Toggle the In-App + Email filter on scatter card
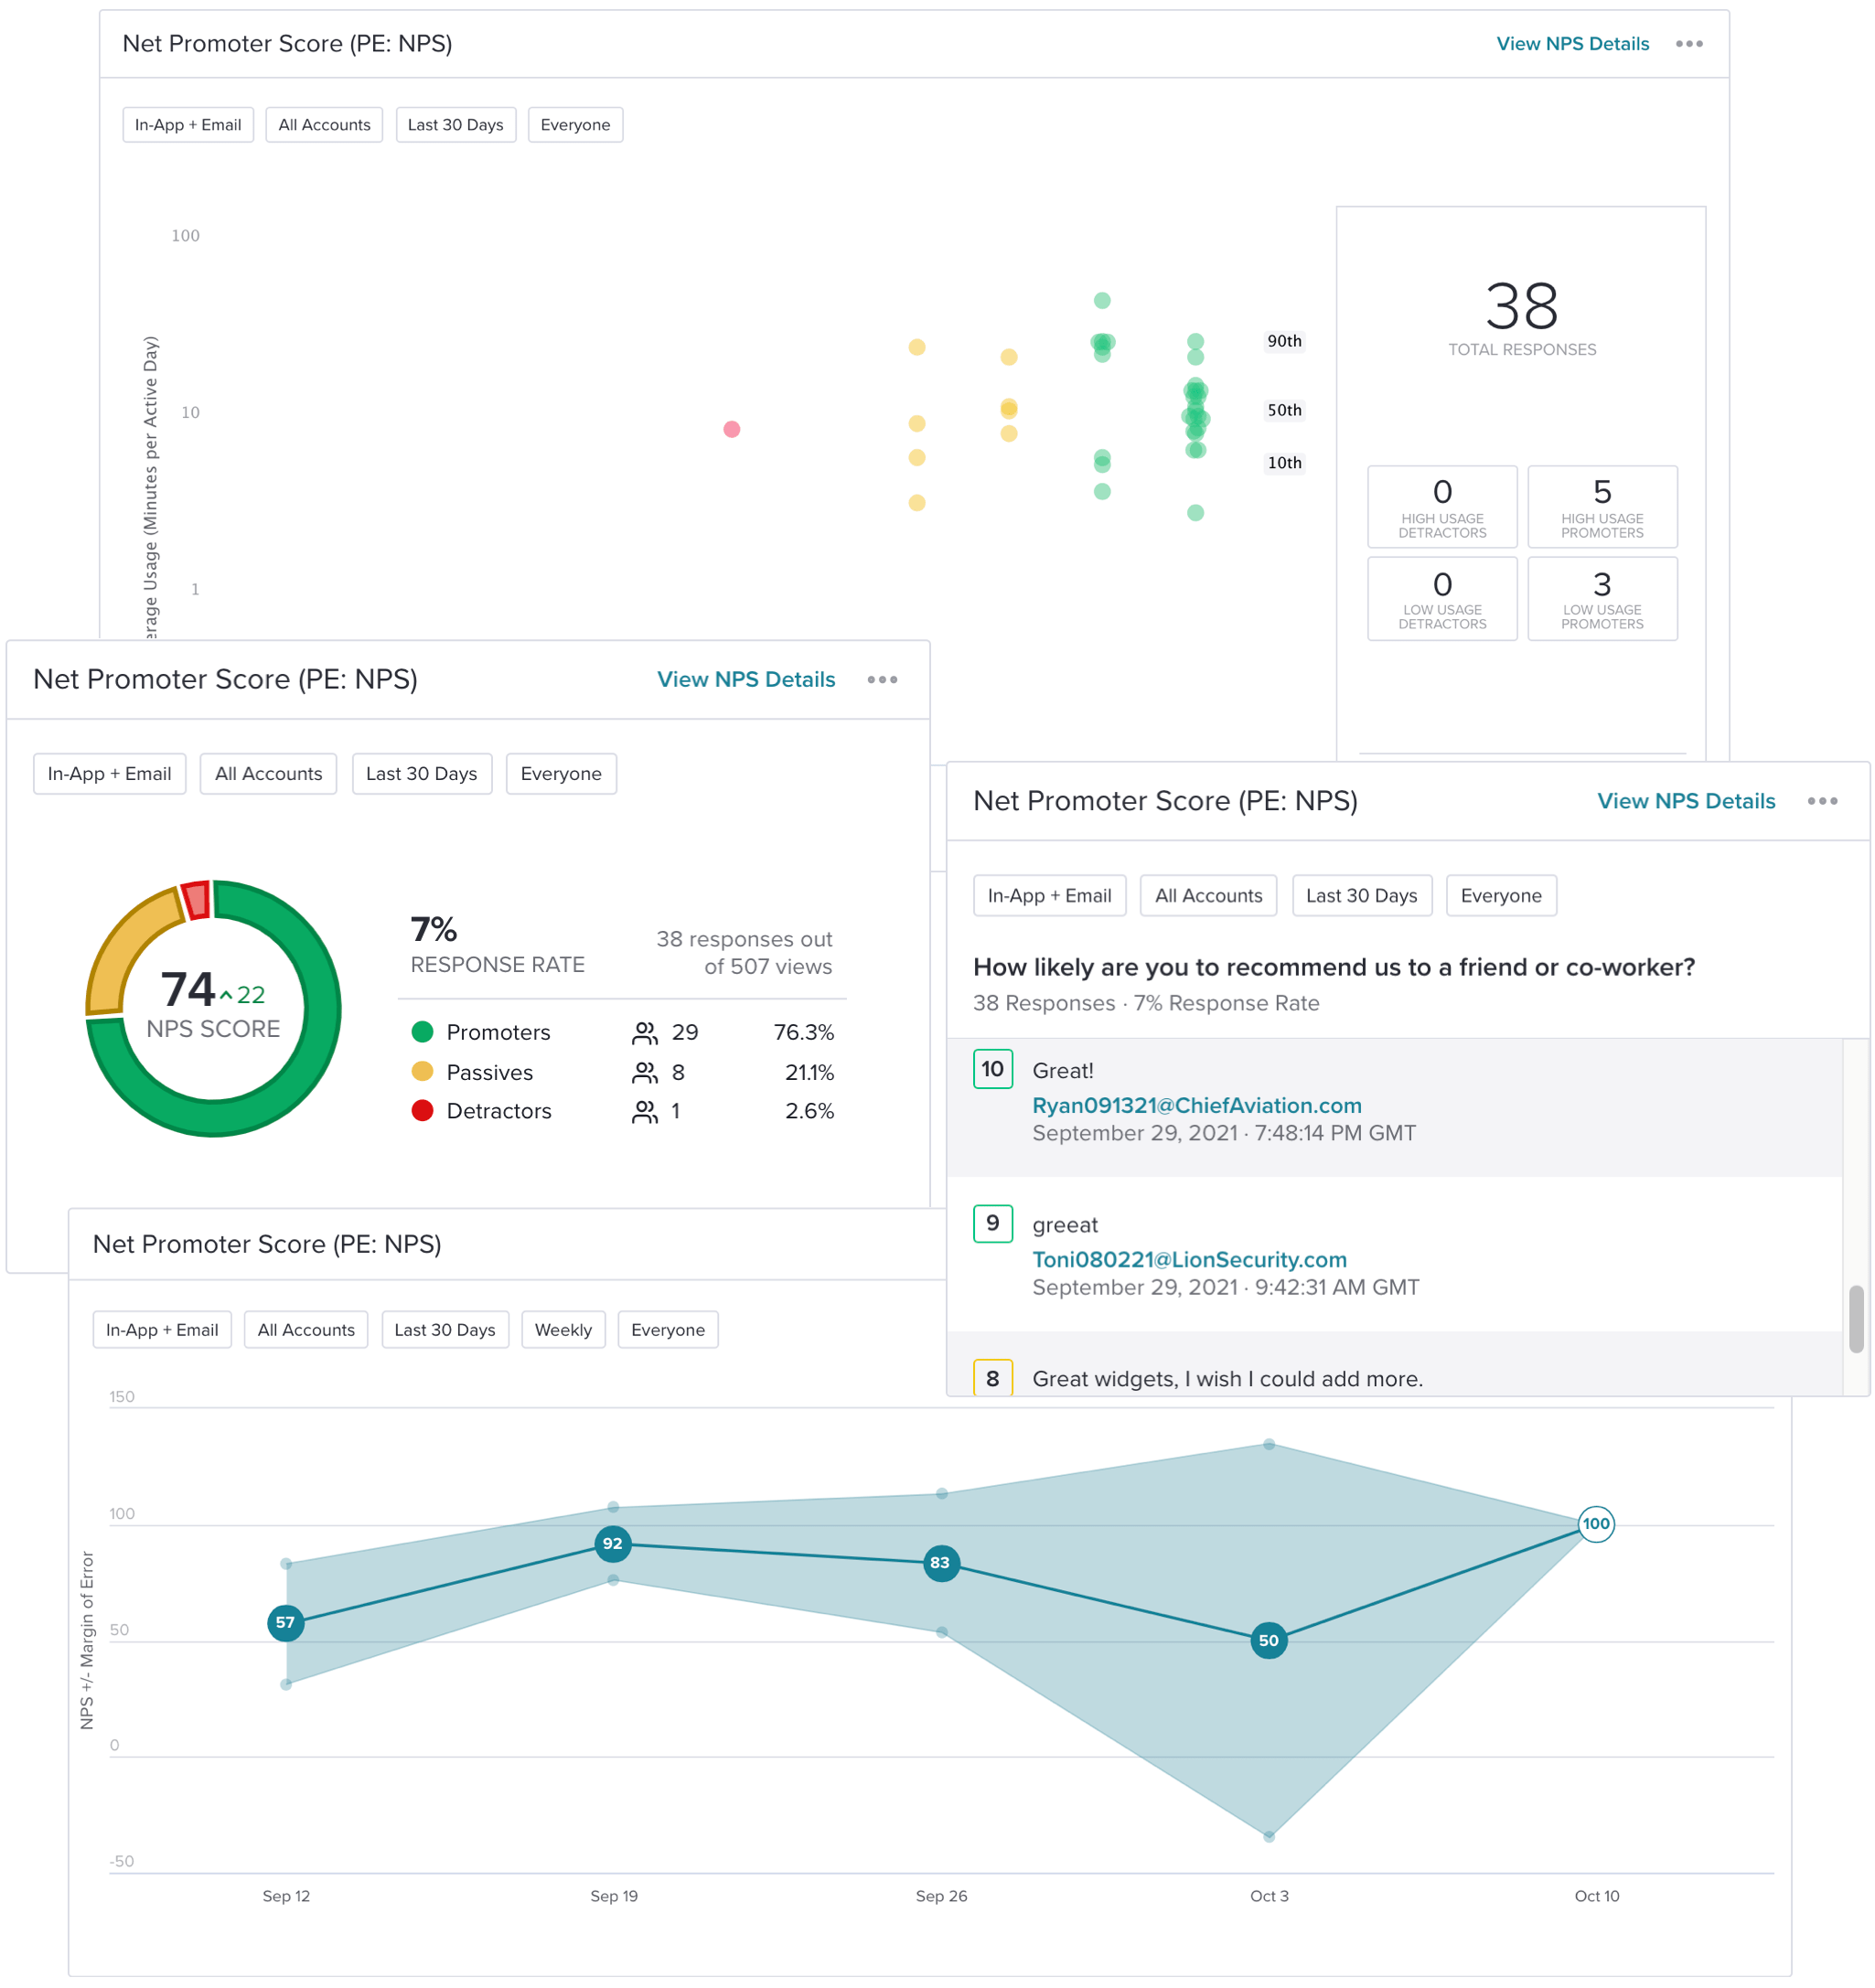Image resolution: width=1875 pixels, height=1988 pixels. [x=188, y=124]
